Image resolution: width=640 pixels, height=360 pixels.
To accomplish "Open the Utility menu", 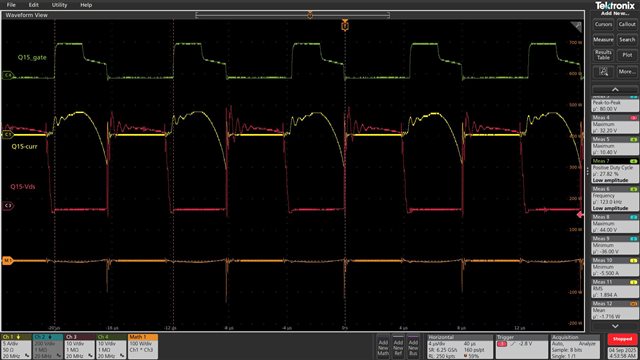I will [59, 5].
